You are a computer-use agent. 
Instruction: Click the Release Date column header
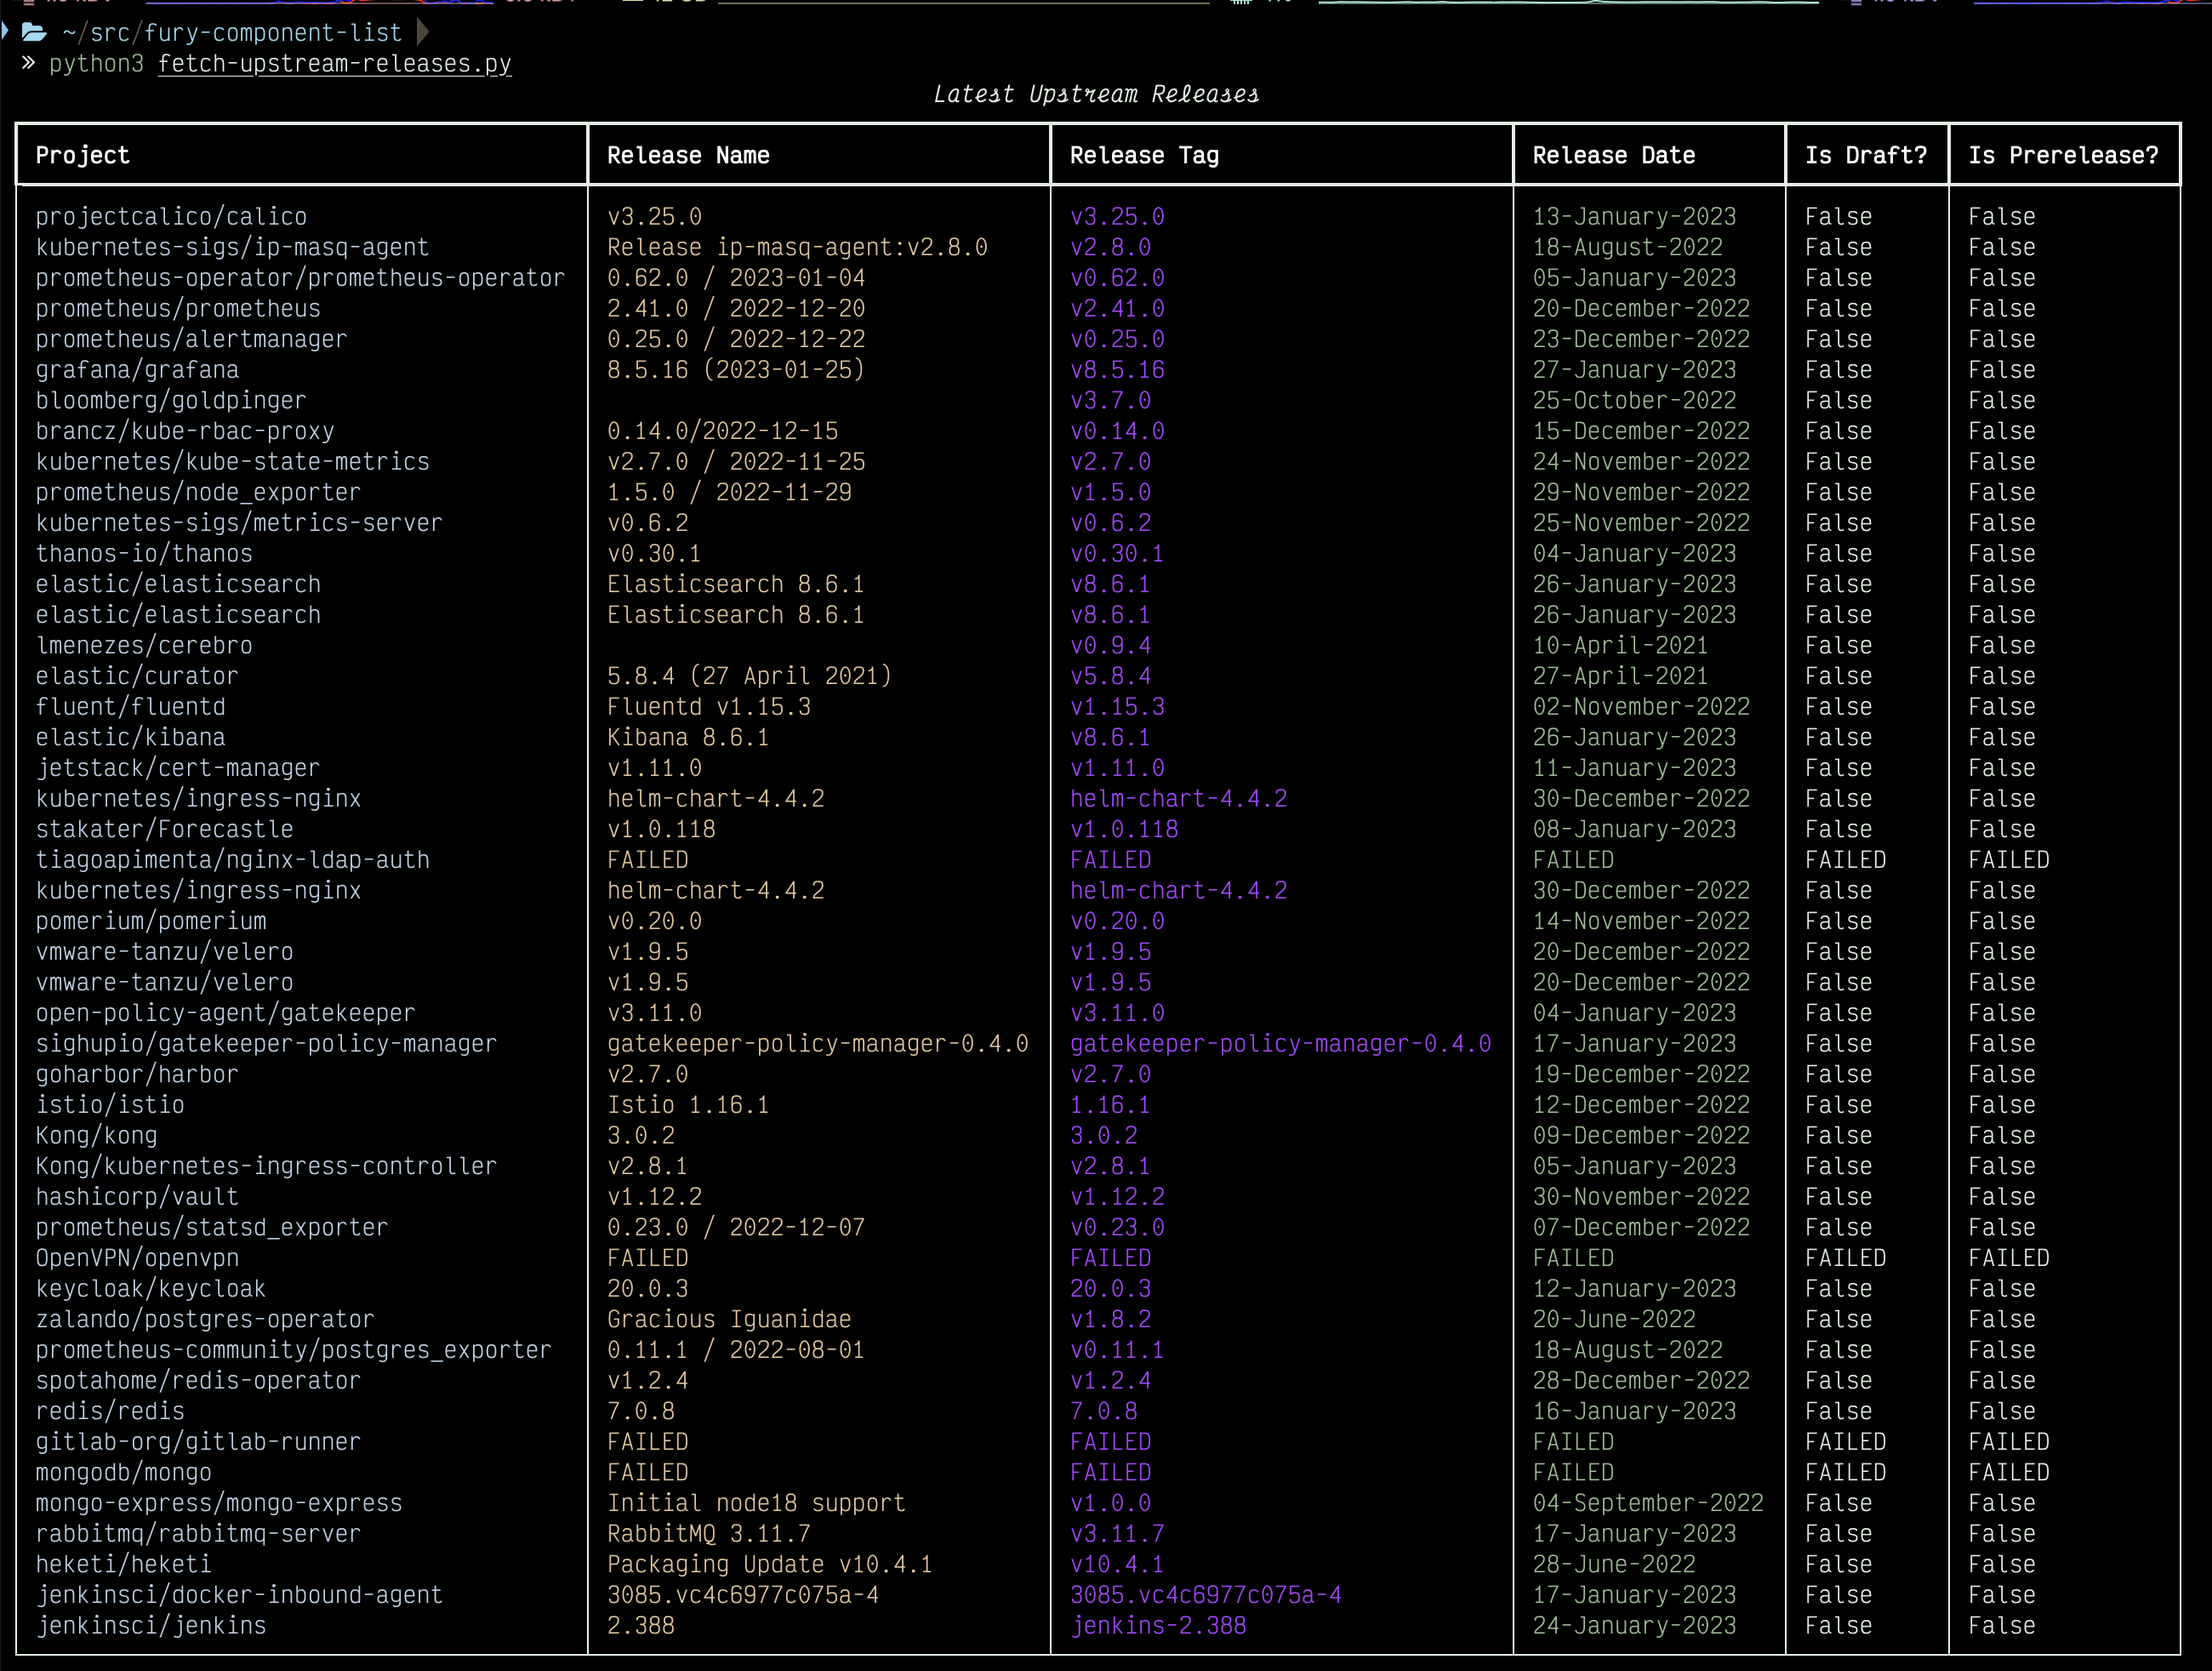(x=1613, y=155)
